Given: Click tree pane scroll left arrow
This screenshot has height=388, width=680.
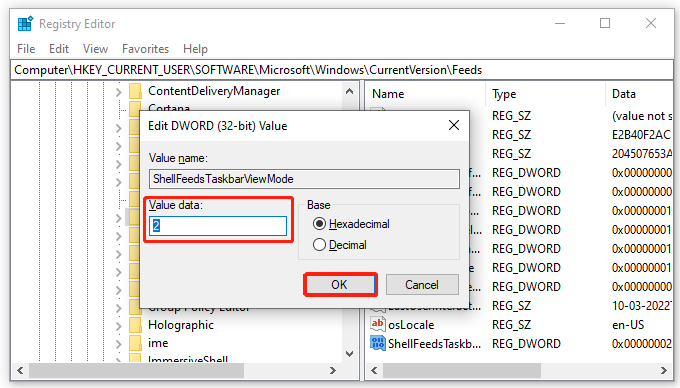Looking at the screenshot, I should (x=20, y=371).
